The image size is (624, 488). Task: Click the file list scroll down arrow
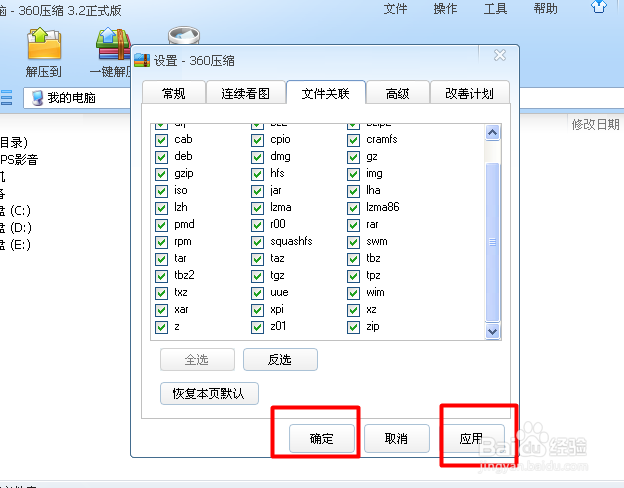493,331
